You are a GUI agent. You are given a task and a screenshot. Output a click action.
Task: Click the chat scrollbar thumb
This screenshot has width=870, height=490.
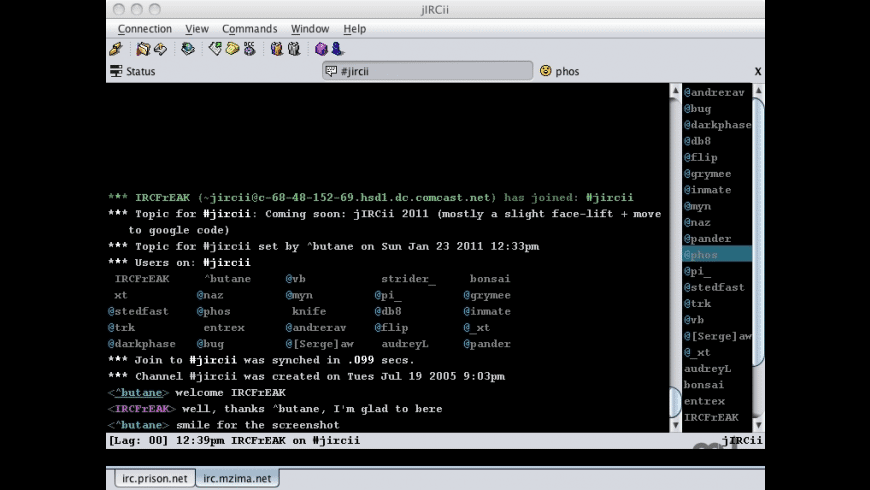(x=675, y=402)
